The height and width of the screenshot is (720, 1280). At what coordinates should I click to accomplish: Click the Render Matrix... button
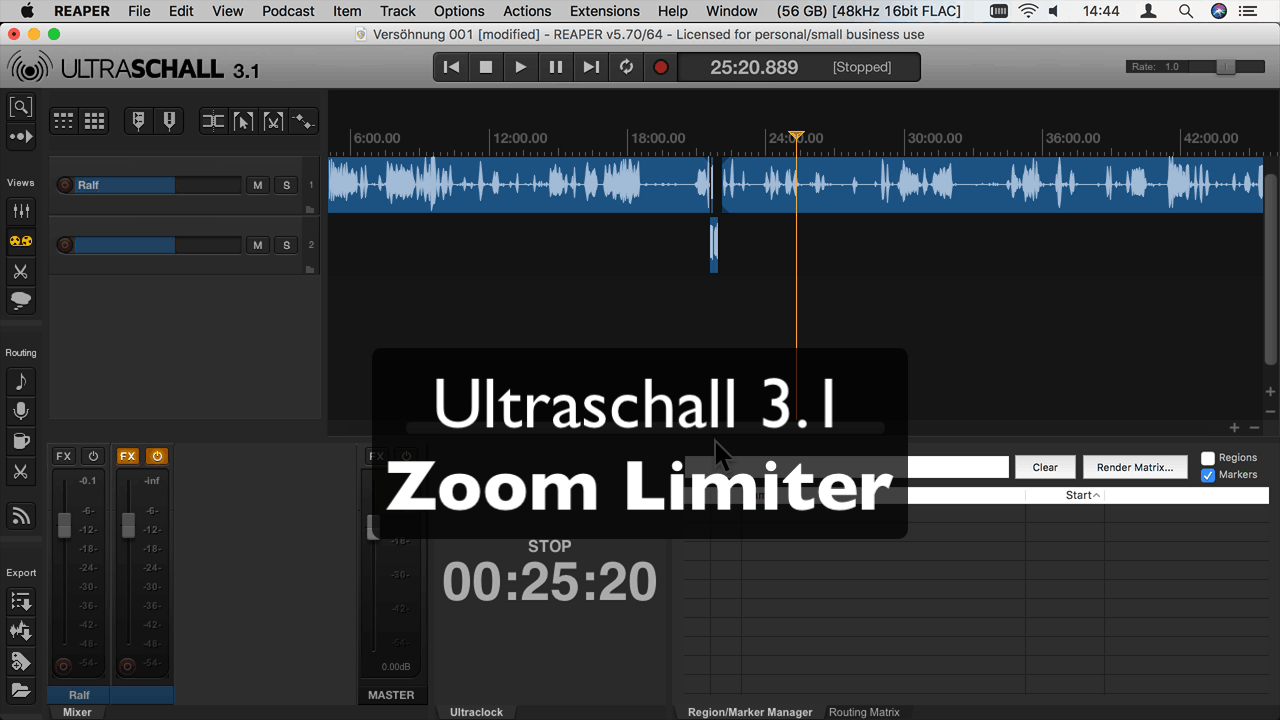pos(1134,467)
